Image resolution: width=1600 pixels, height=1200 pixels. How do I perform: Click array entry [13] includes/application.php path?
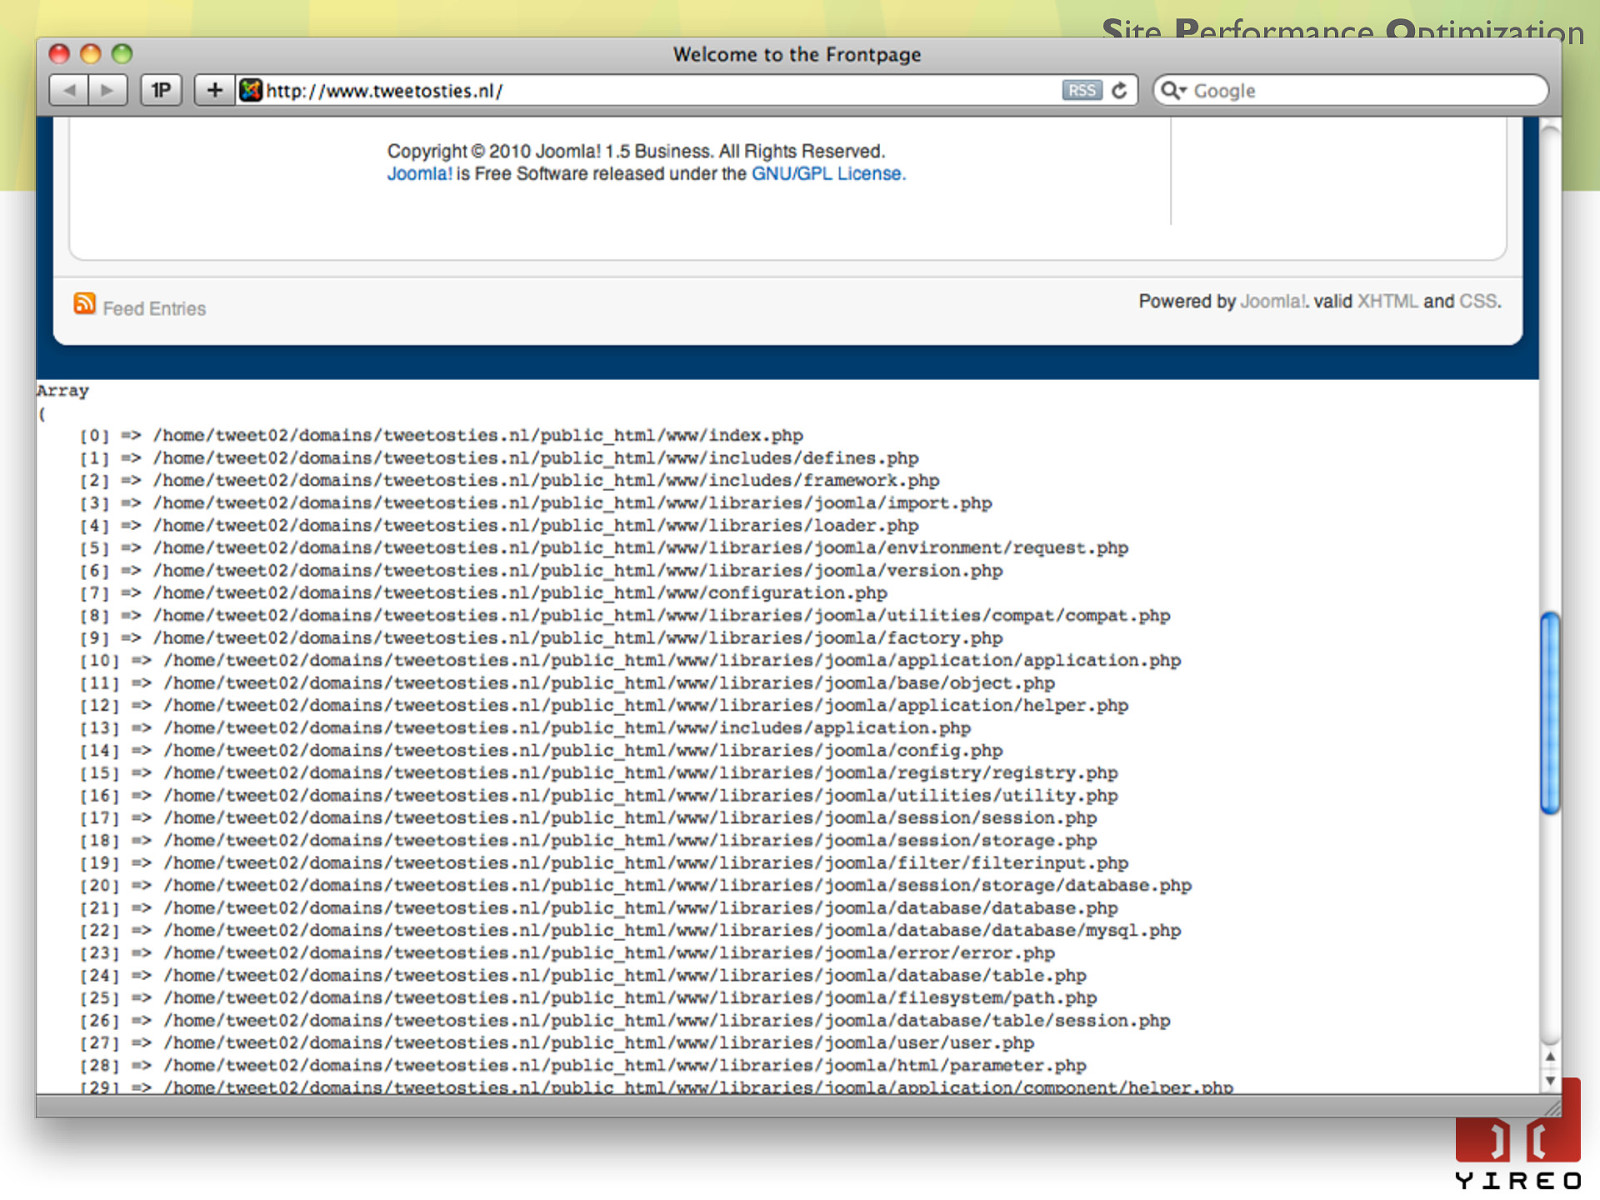tap(567, 728)
